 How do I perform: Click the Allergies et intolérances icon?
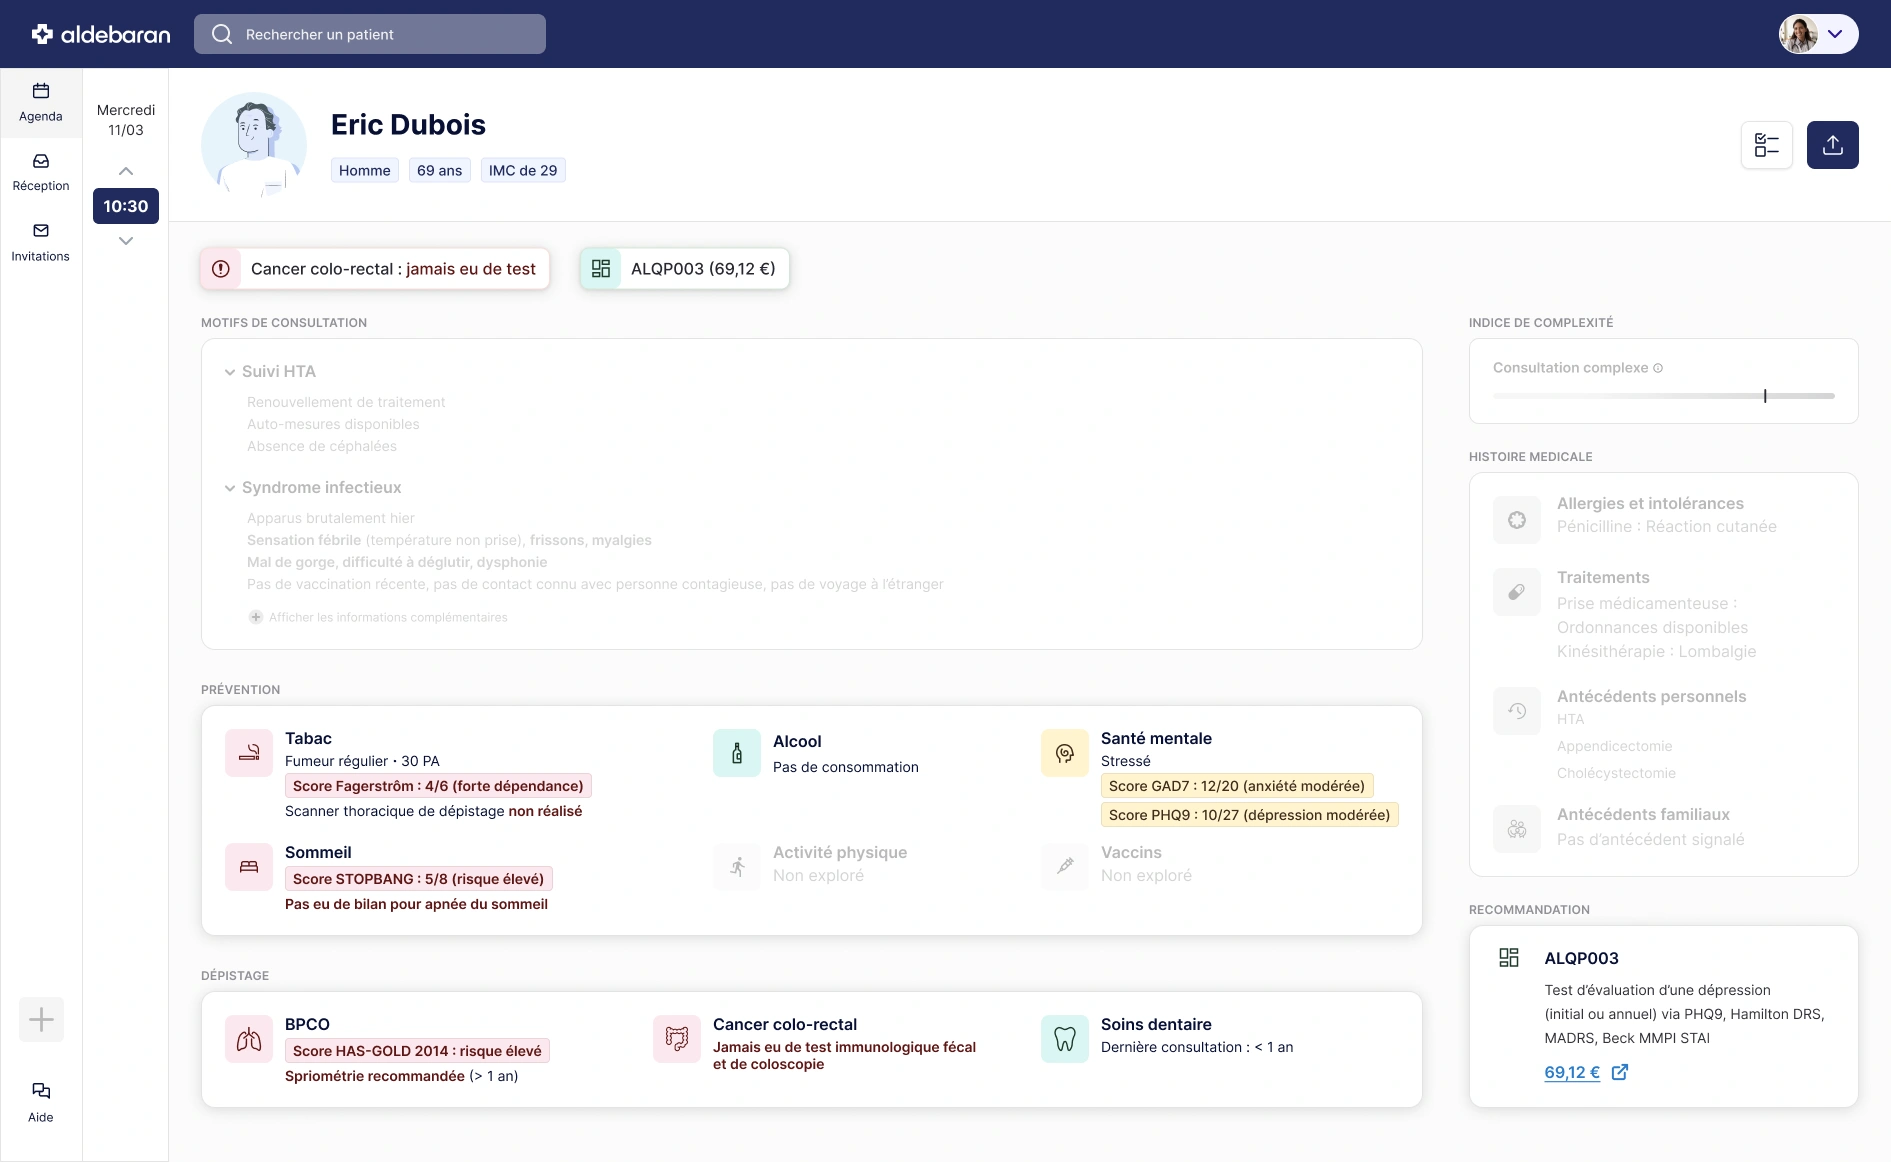point(1517,520)
